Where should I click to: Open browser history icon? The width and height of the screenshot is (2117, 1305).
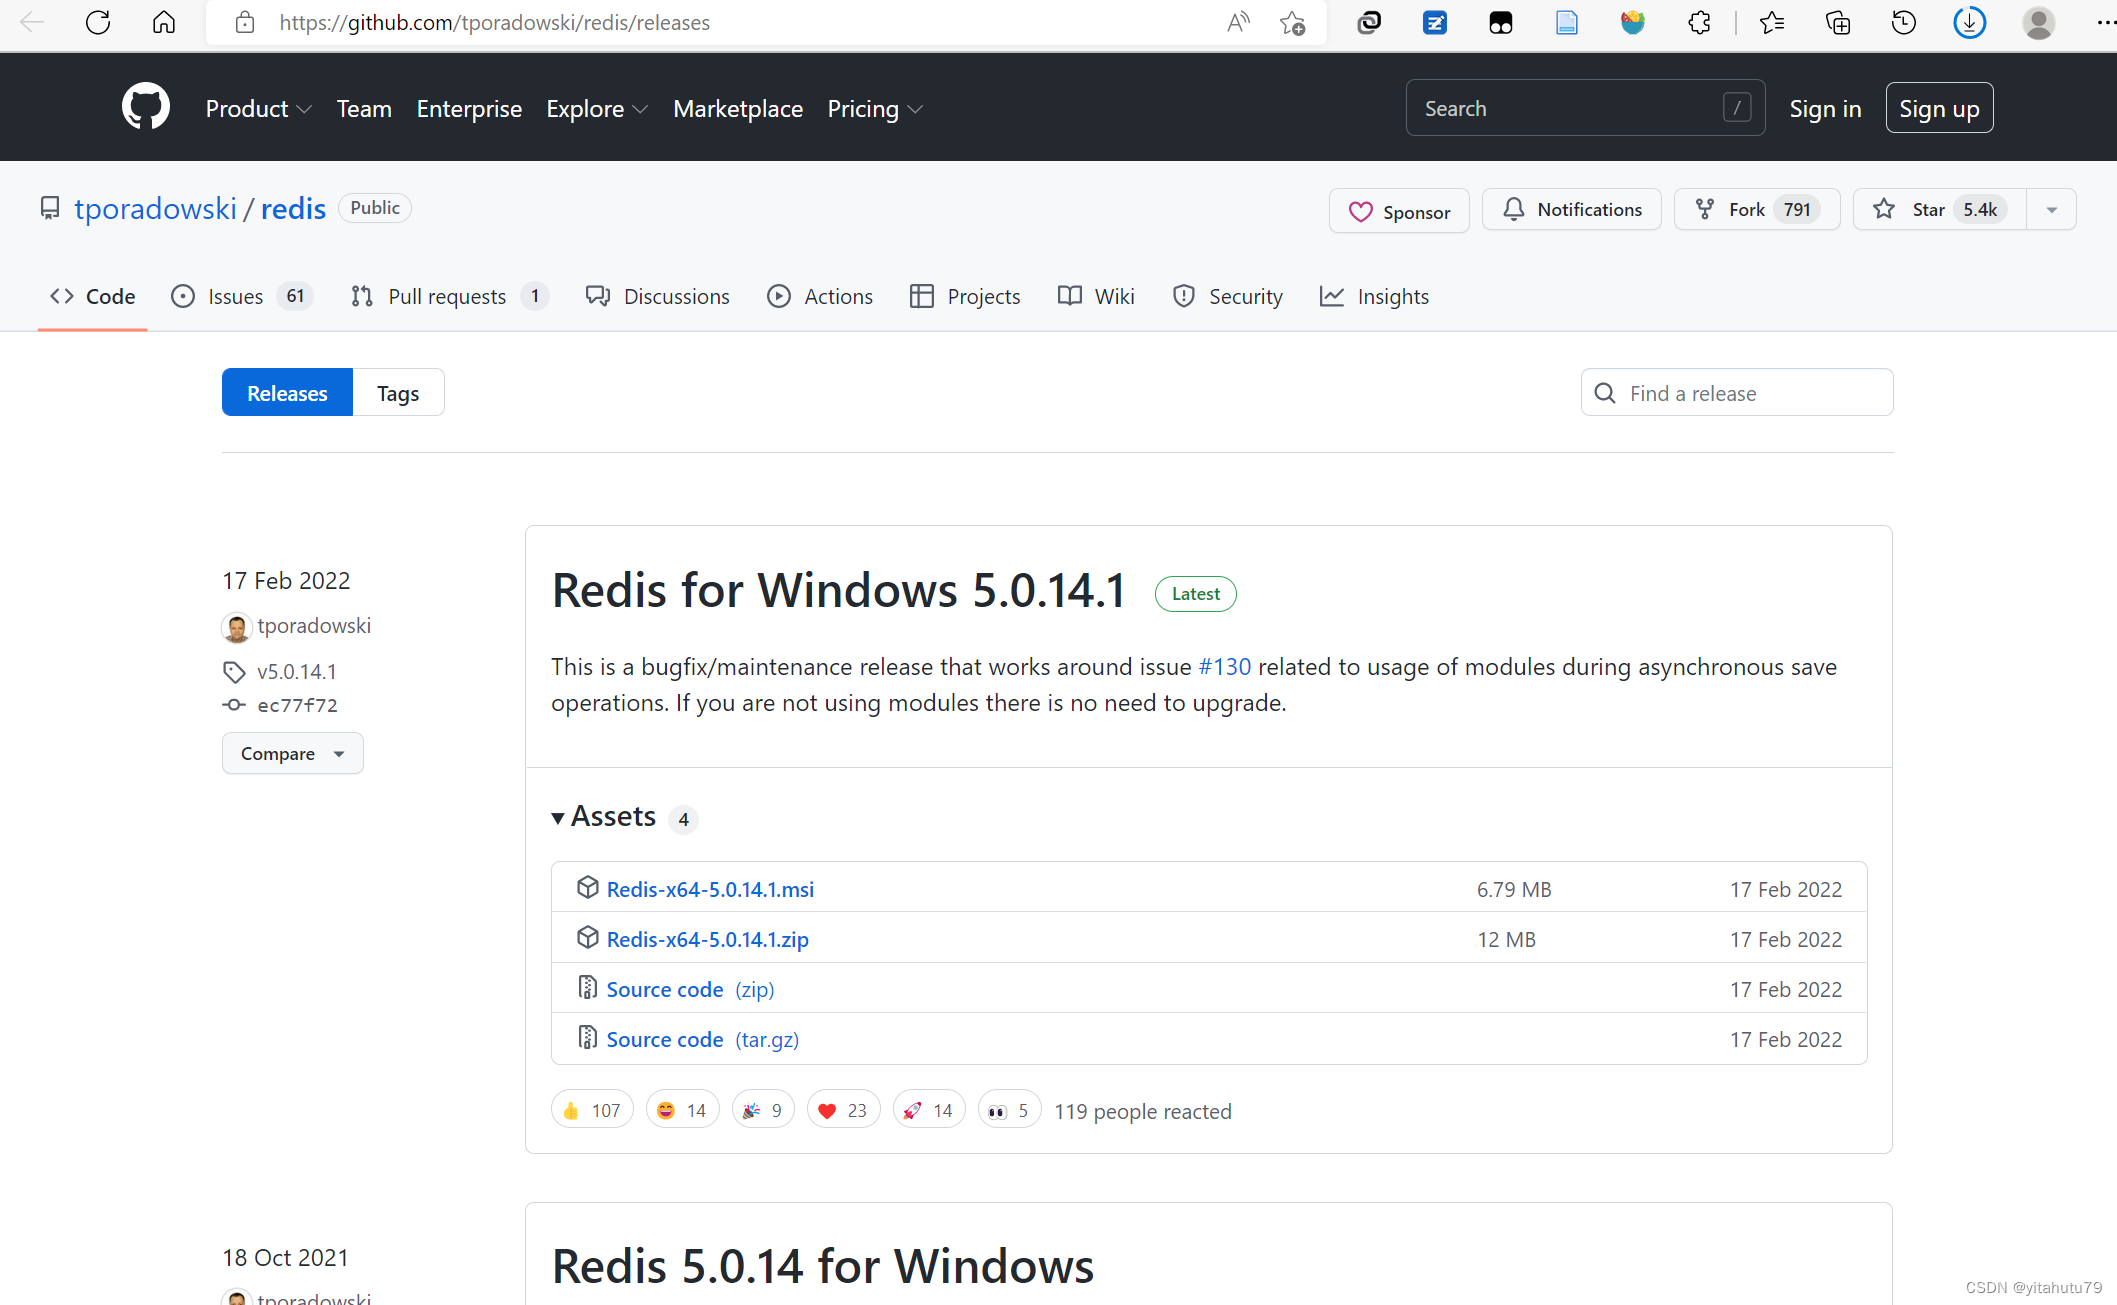pos(1904,22)
